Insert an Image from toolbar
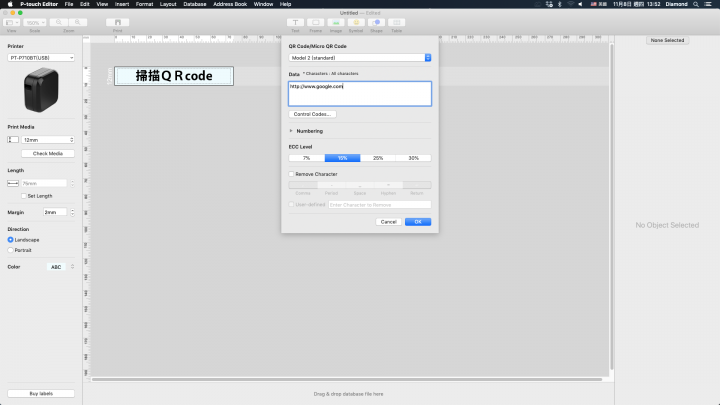Screen dimensions: 720x405 click(336, 22)
